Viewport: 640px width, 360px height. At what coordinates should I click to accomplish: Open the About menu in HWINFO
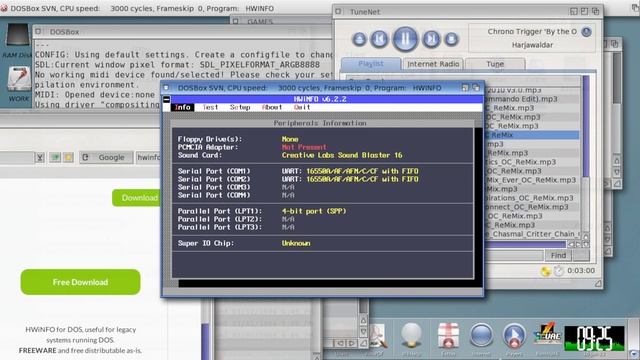[271, 107]
